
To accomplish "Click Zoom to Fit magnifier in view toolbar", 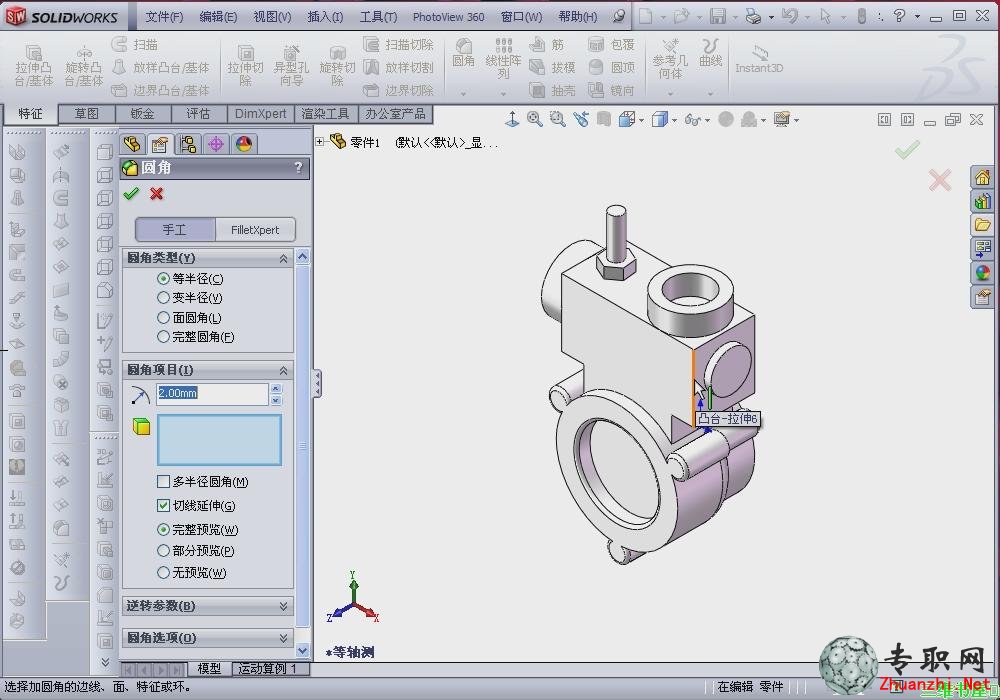I will [534, 119].
